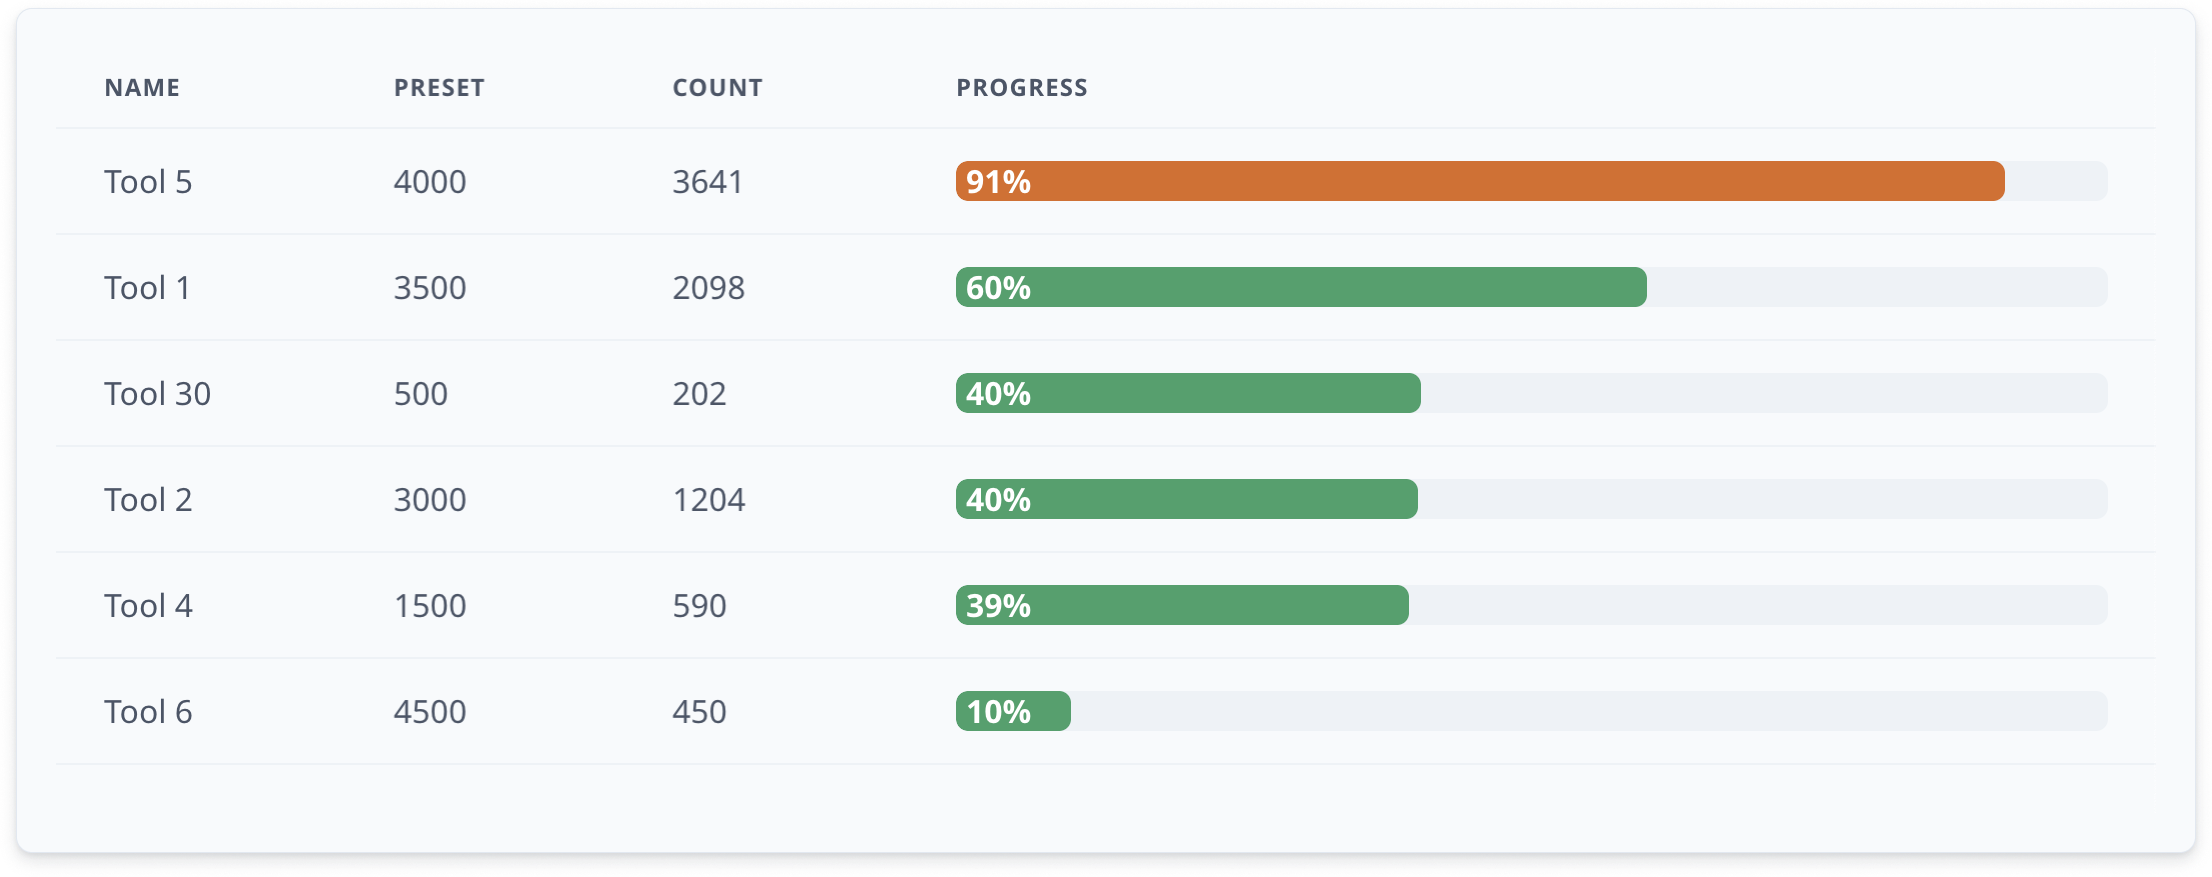This screenshot has width=2212, height=877.
Task: Click the 40% progress bar for Tool 30
Action: (1188, 394)
